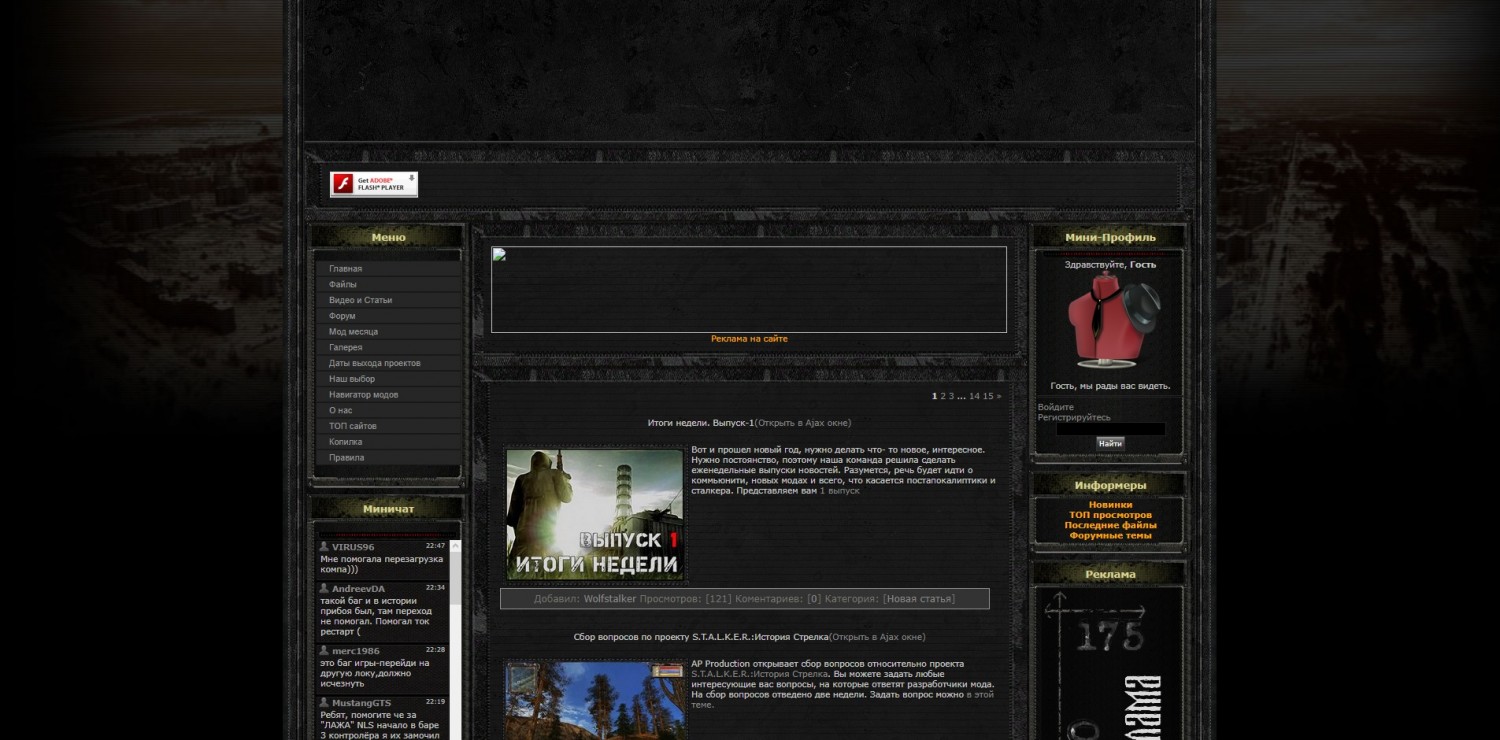
Task: Open Навигатор модов from the menu
Action: click(x=389, y=395)
